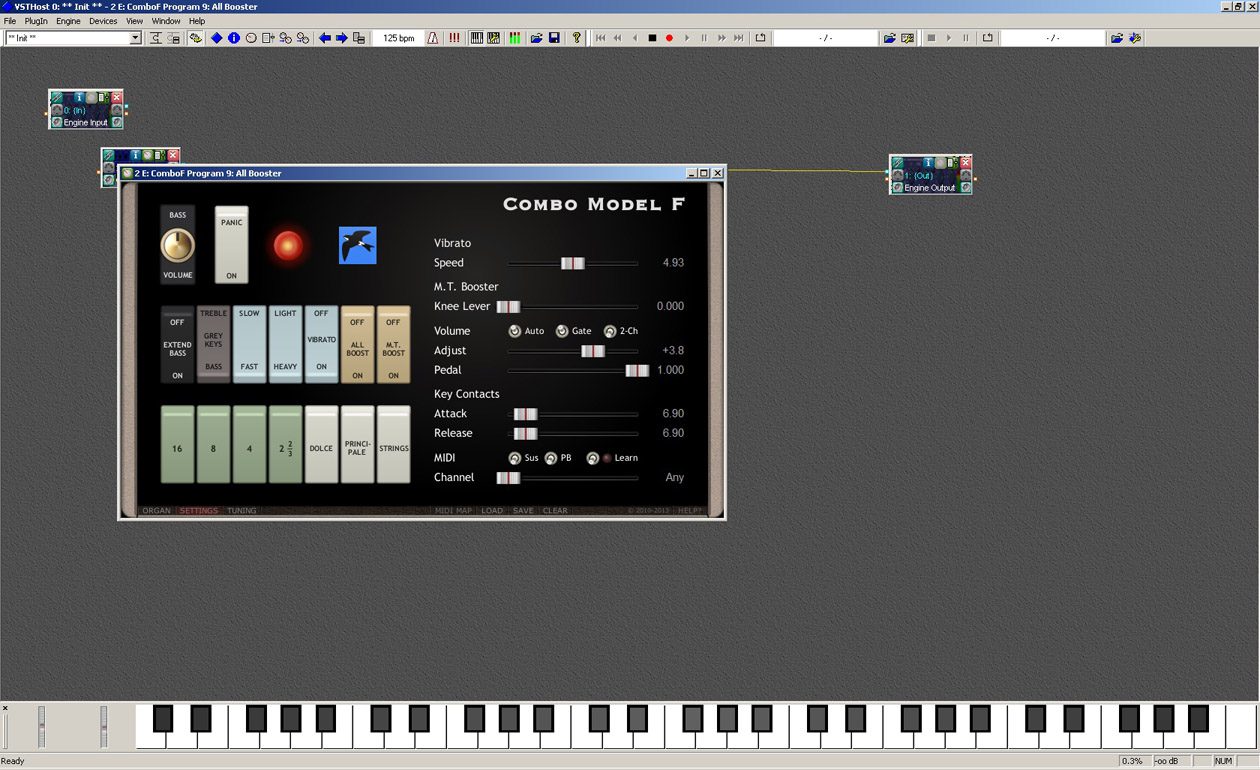Open the File menu
The image size is (1260, 770).
(10, 21)
